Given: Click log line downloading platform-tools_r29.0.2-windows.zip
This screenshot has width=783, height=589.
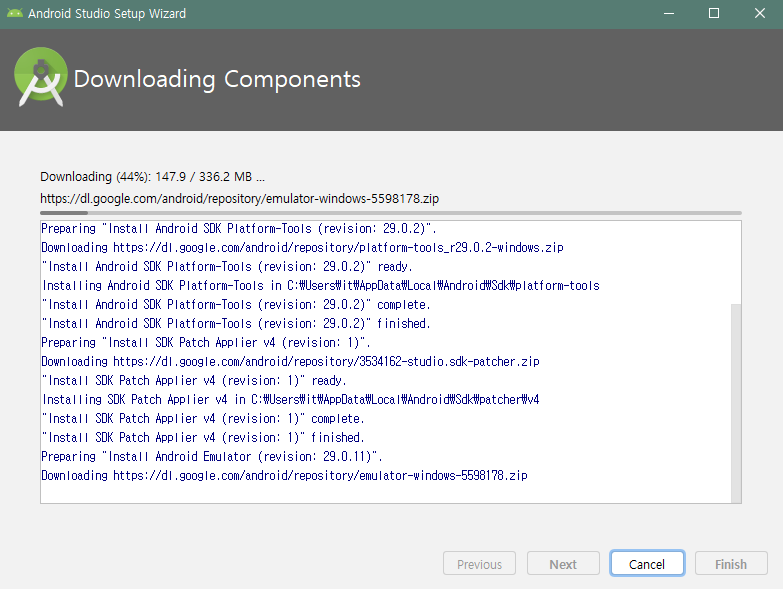Looking at the screenshot, I should click(302, 248).
